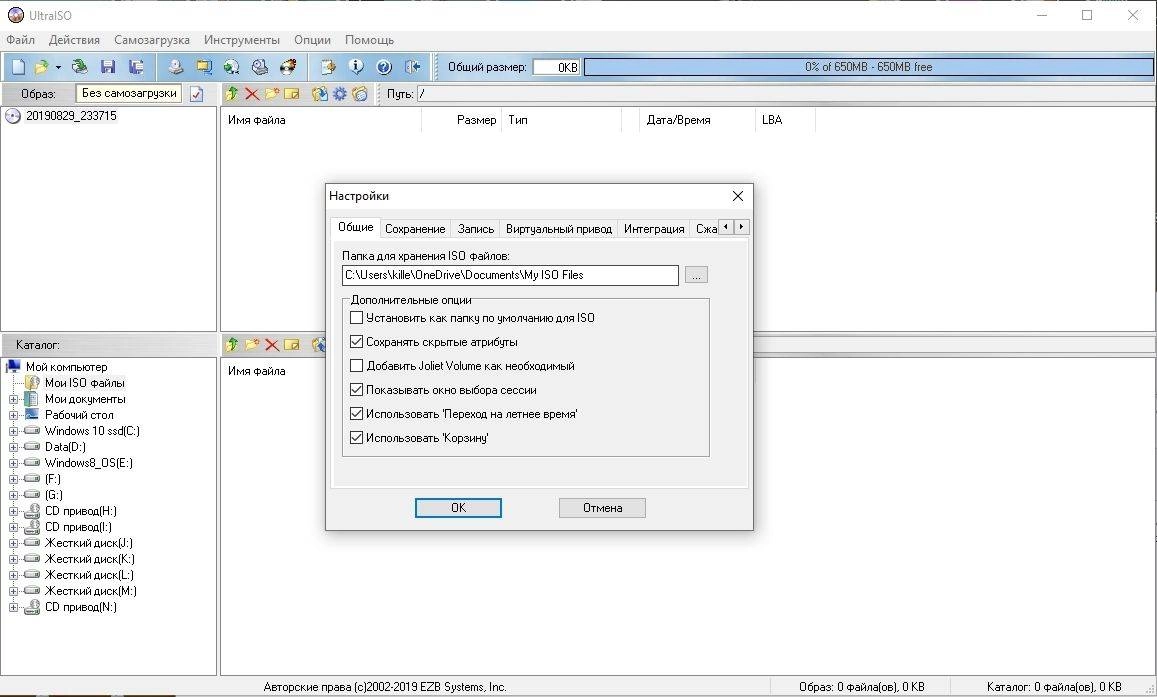Click the Add files icon in the image toolbar
The width and height of the screenshot is (1157, 697).
[320, 94]
